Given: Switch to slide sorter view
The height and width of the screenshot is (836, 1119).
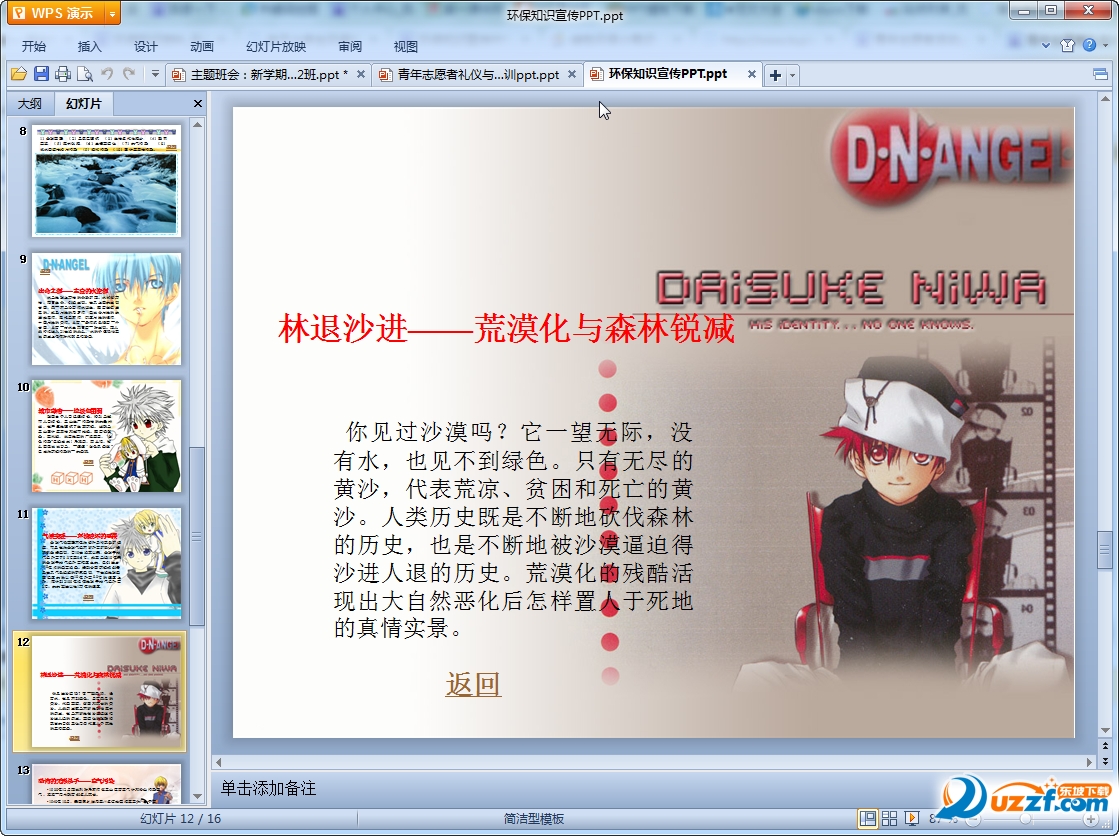Looking at the screenshot, I should pyautogui.click(x=889, y=818).
